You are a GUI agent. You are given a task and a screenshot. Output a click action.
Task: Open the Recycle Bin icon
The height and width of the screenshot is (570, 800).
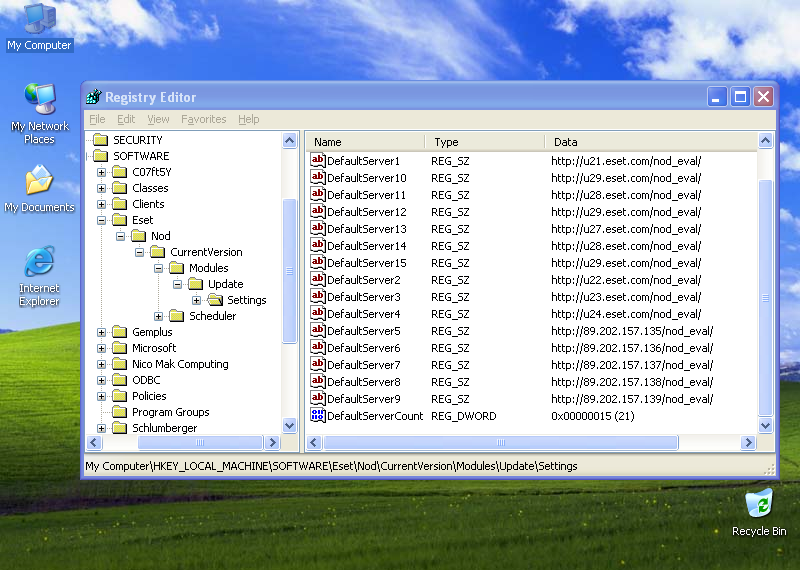pyautogui.click(x=759, y=513)
